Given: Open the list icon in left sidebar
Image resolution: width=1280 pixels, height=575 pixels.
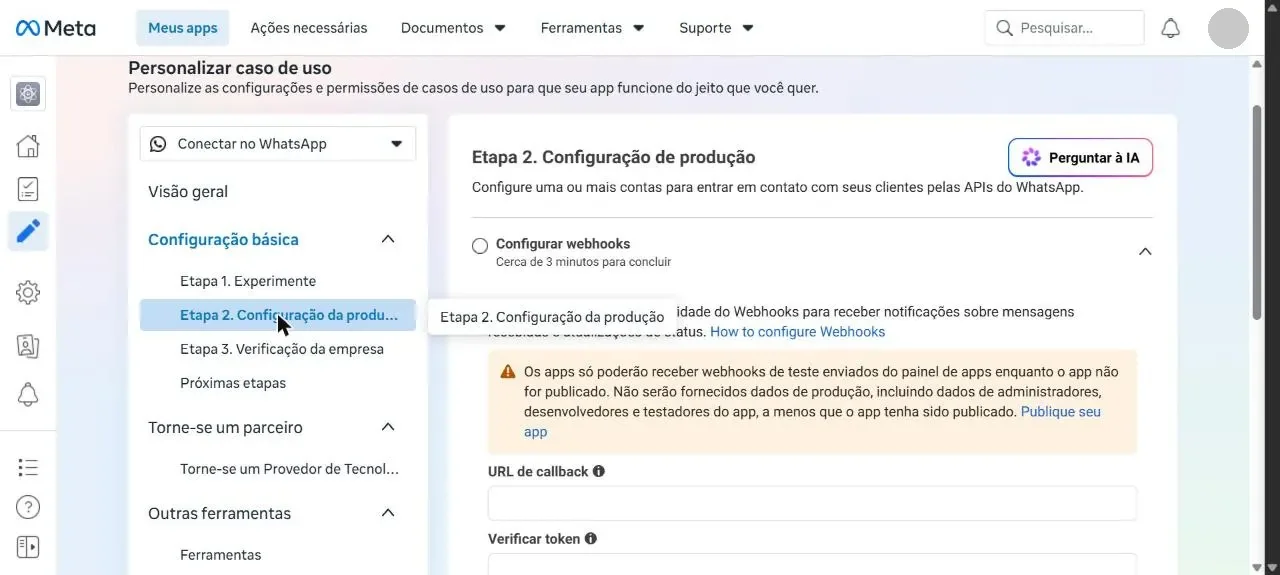Looking at the screenshot, I should [x=28, y=467].
